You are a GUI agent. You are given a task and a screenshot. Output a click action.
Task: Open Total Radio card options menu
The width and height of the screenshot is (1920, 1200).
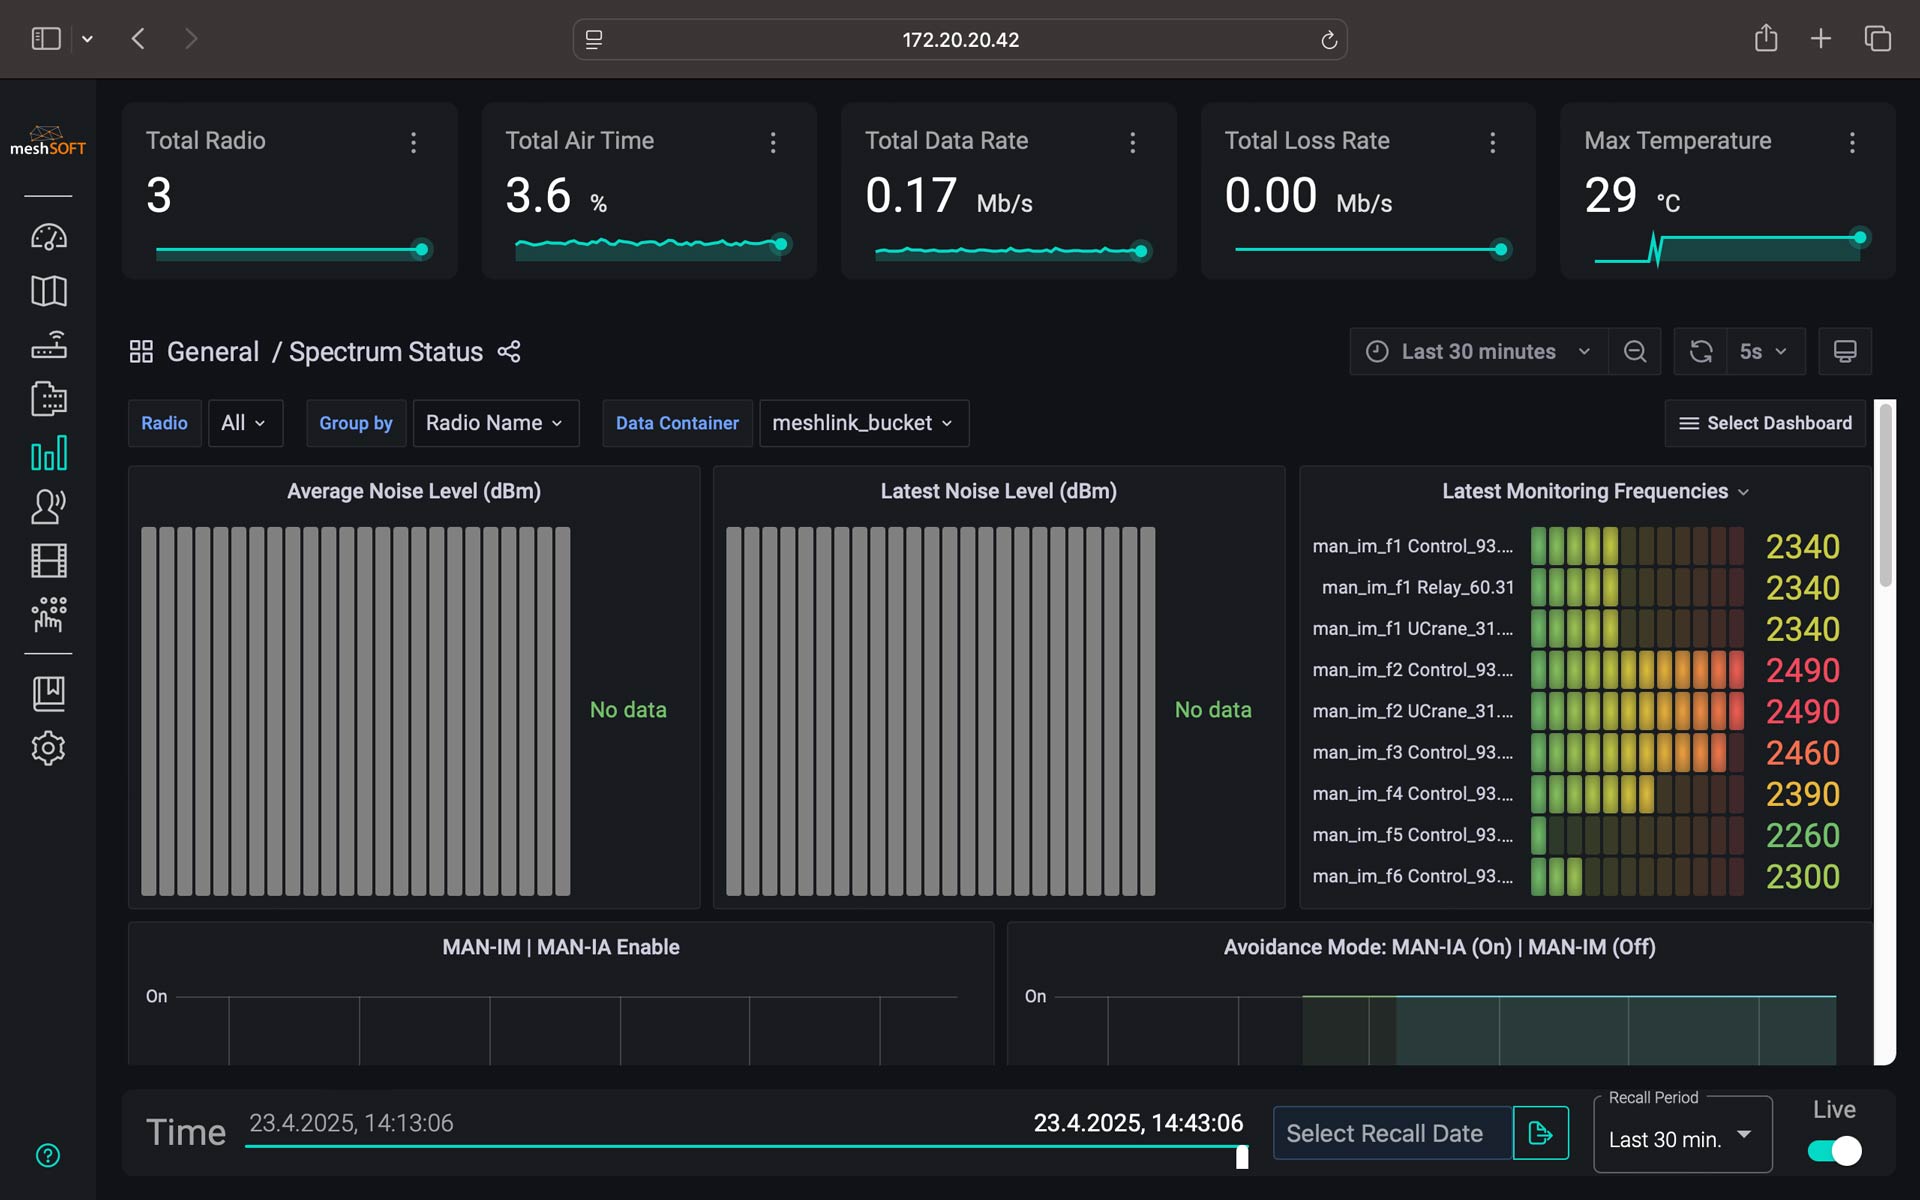413,142
